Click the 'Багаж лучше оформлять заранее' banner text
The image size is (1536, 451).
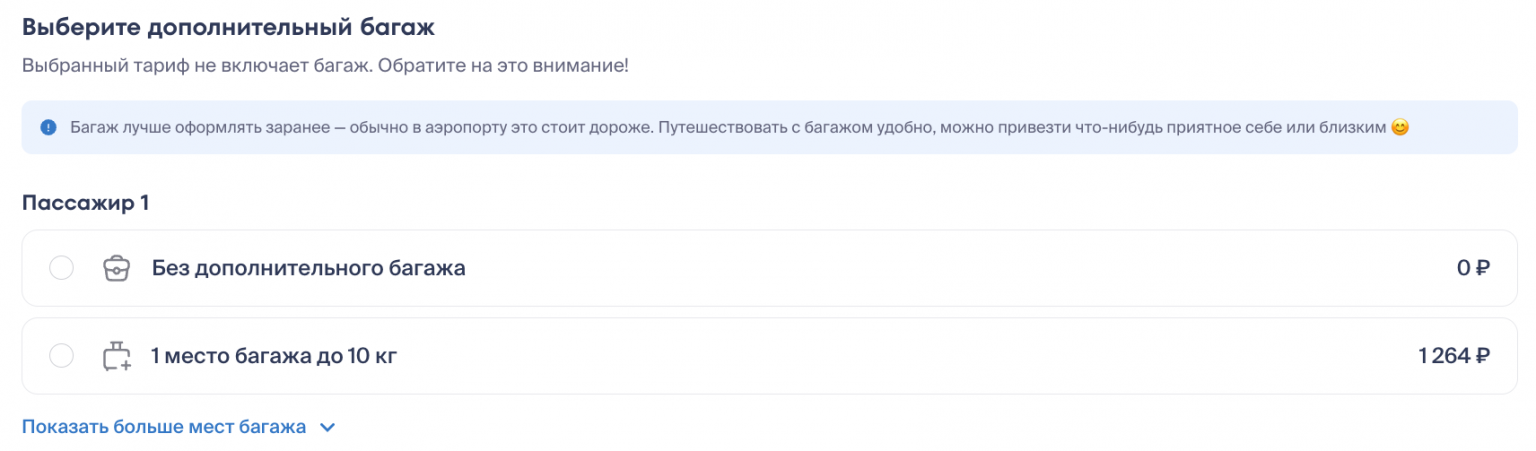point(700,128)
